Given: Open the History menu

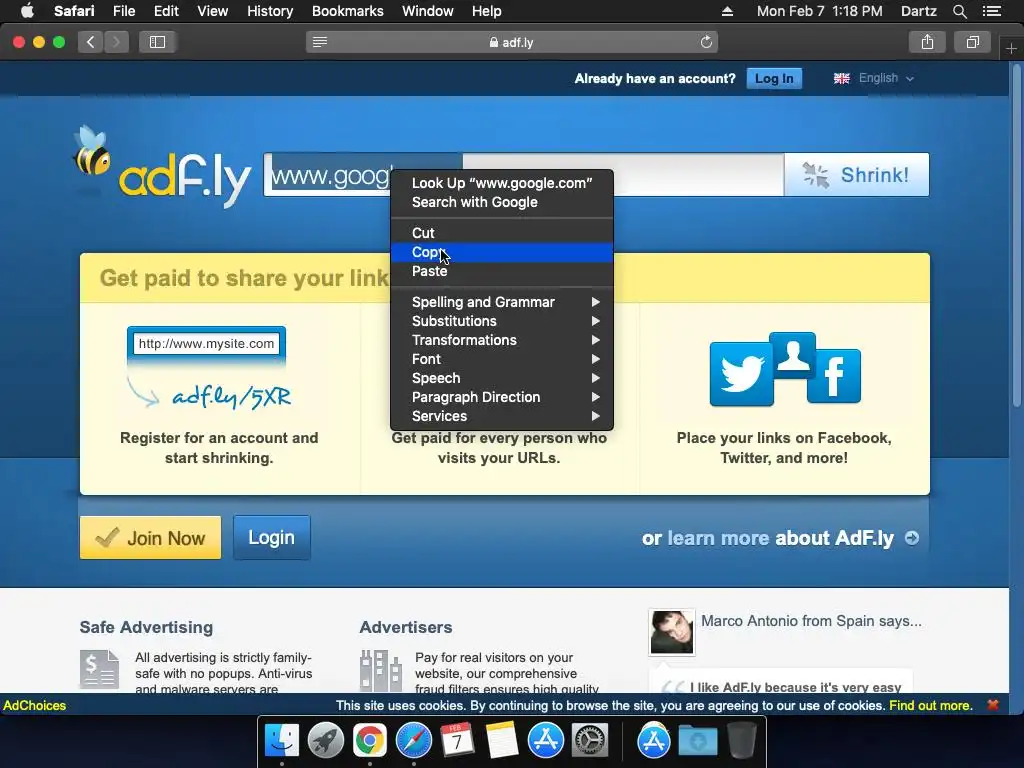Looking at the screenshot, I should (270, 11).
